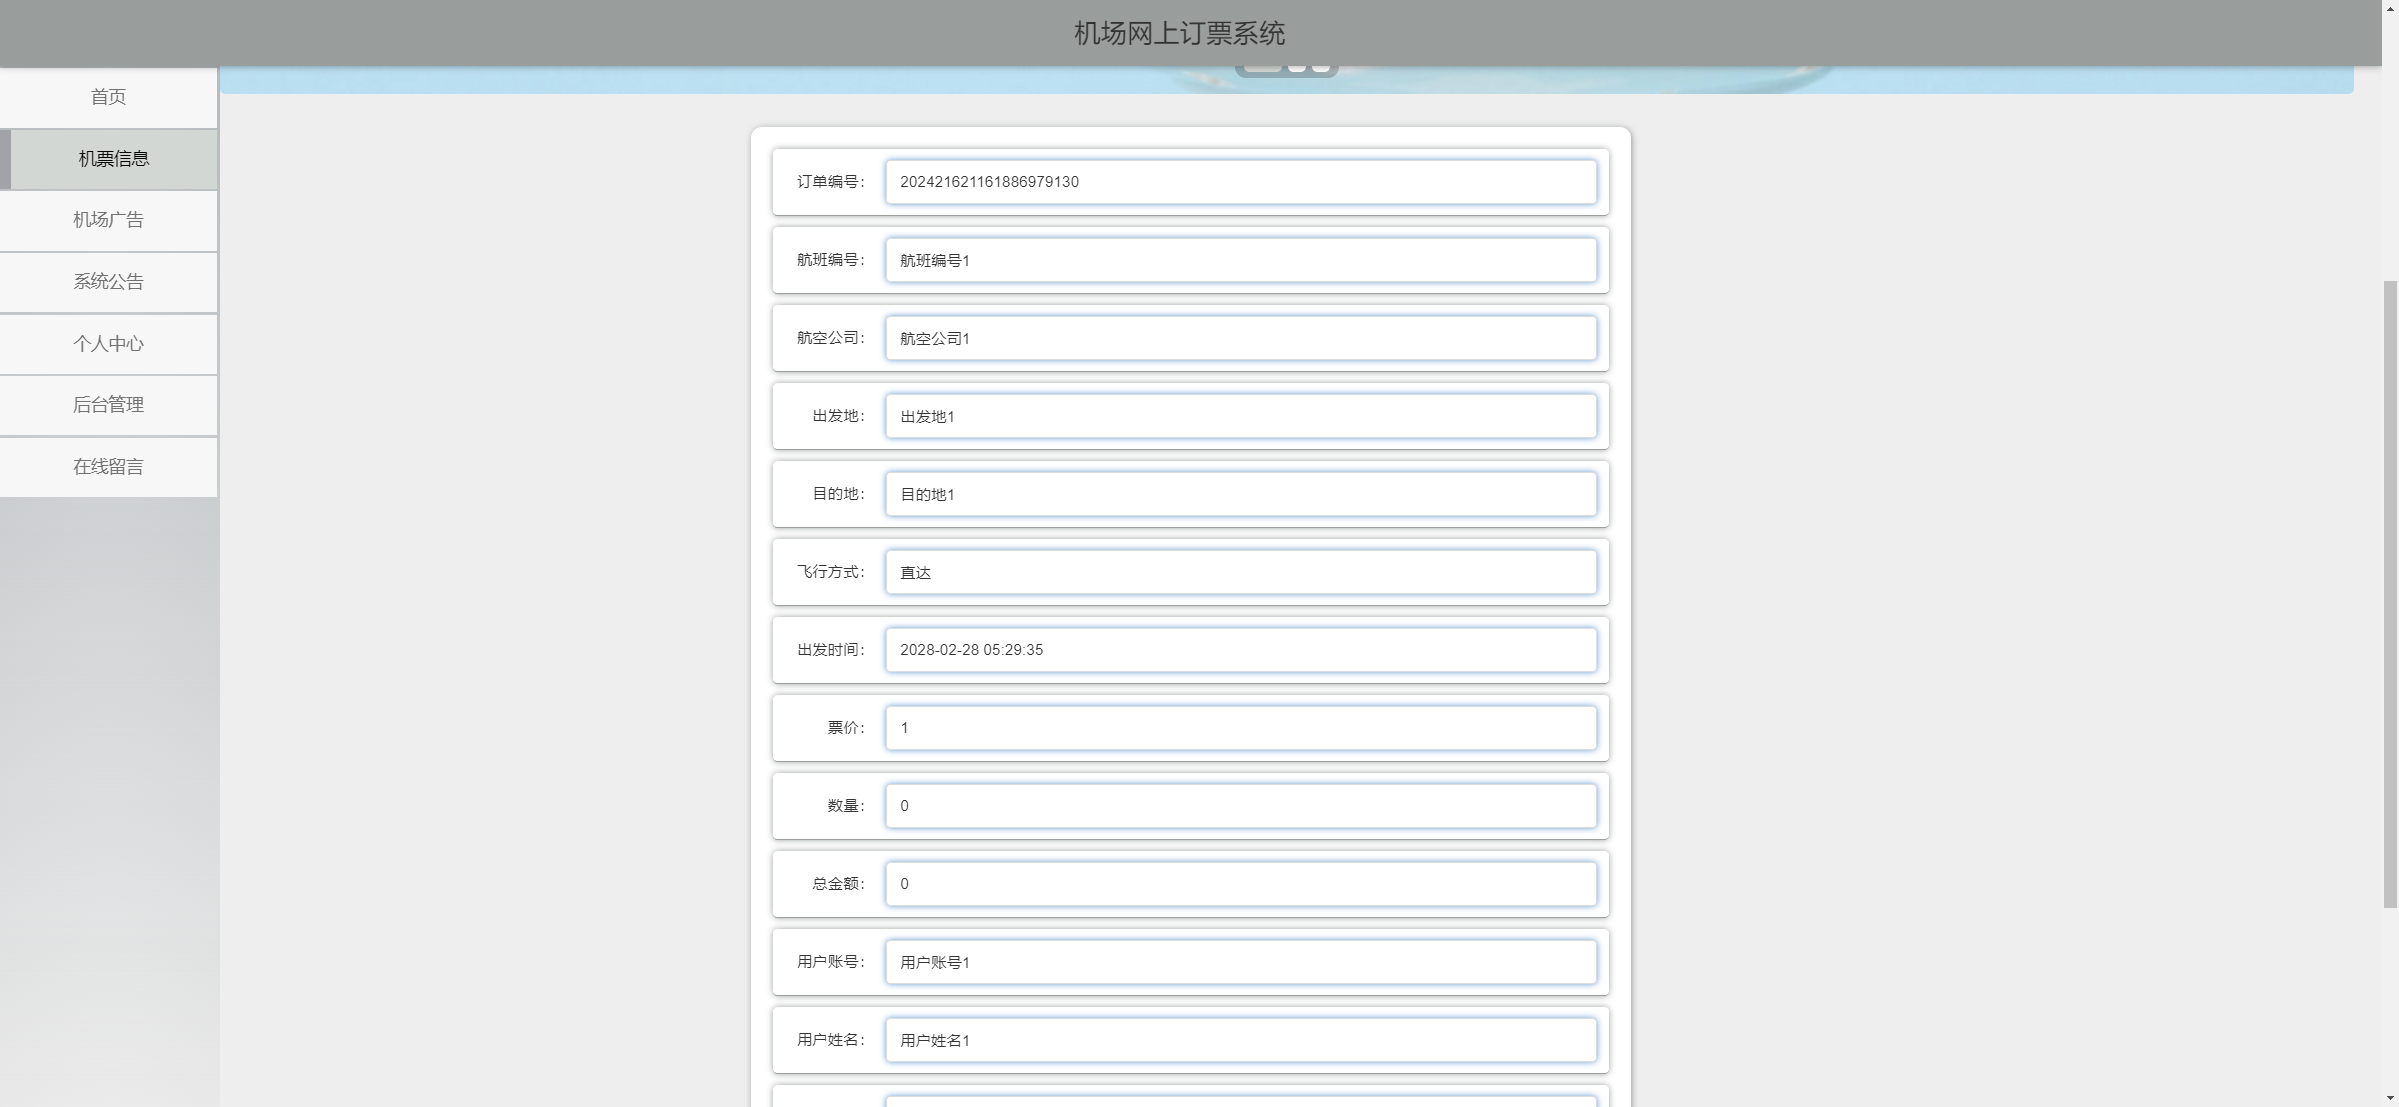Open 后台管理 link

tap(108, 405)
